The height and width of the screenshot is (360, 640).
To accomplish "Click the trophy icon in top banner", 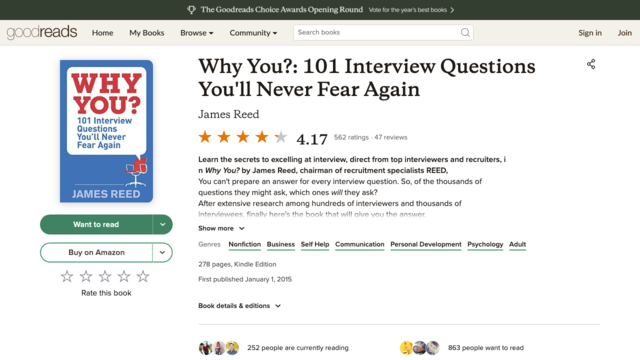I will click(x=191, y=10).
